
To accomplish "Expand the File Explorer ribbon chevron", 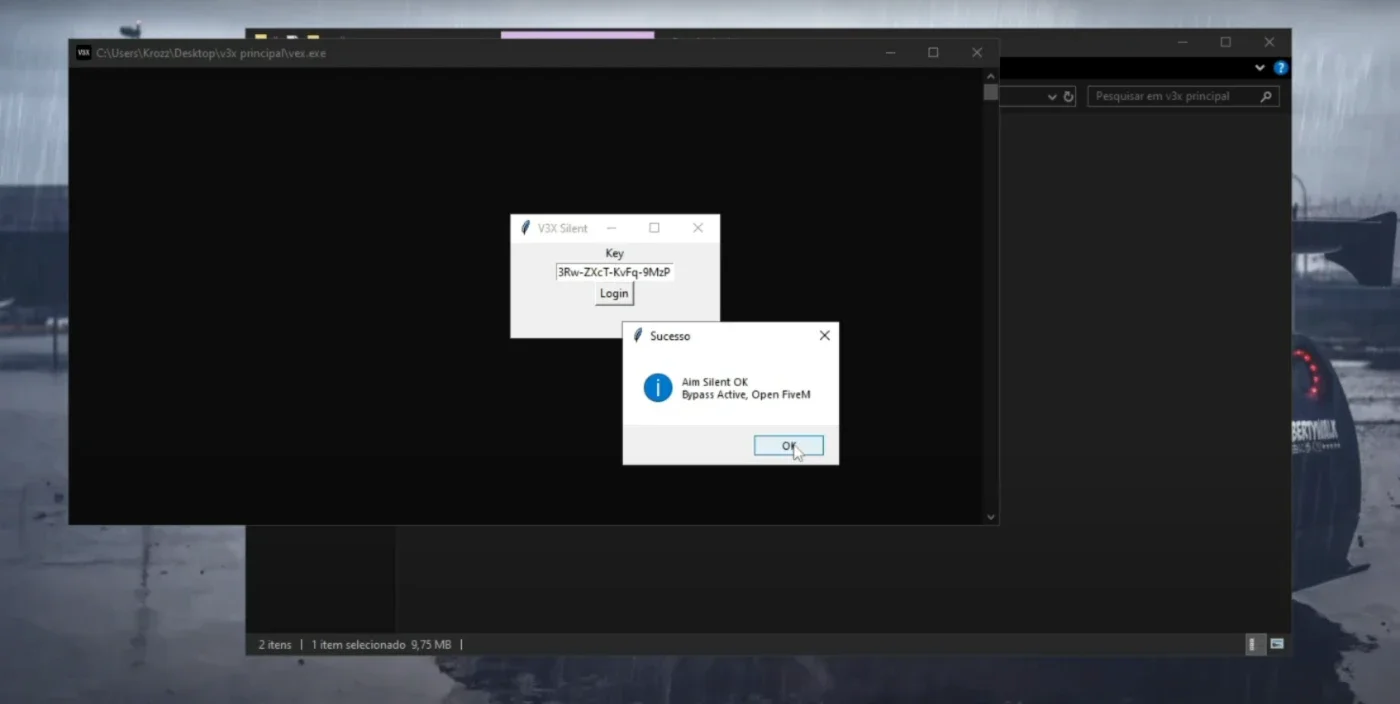I will pos(1260,68).
